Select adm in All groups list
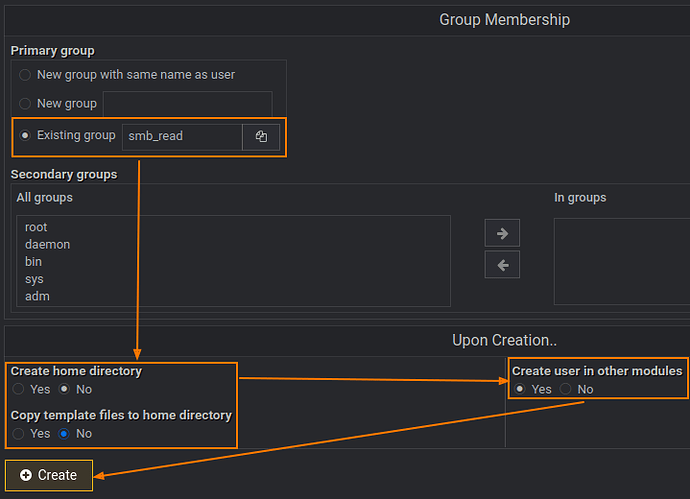Screen dimensions: 690x499 pyautogui.click(x=37, y=296)
